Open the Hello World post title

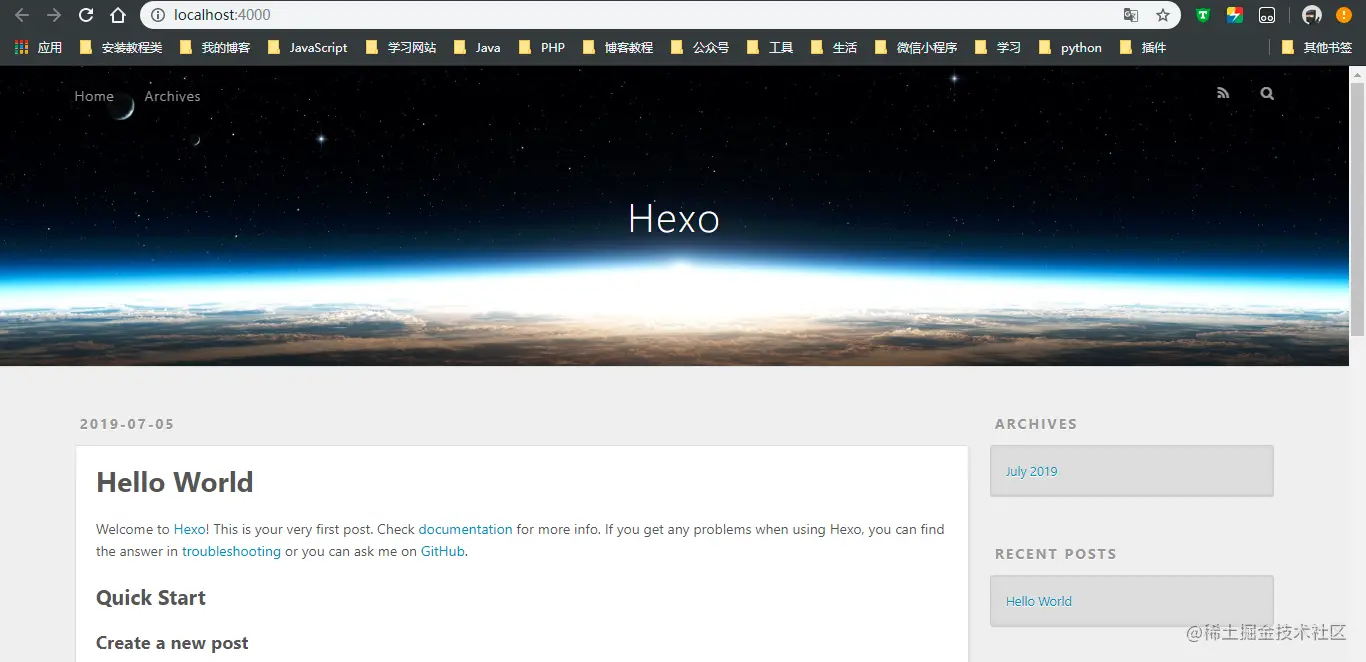pyautogui.click(x=175, y=482)
